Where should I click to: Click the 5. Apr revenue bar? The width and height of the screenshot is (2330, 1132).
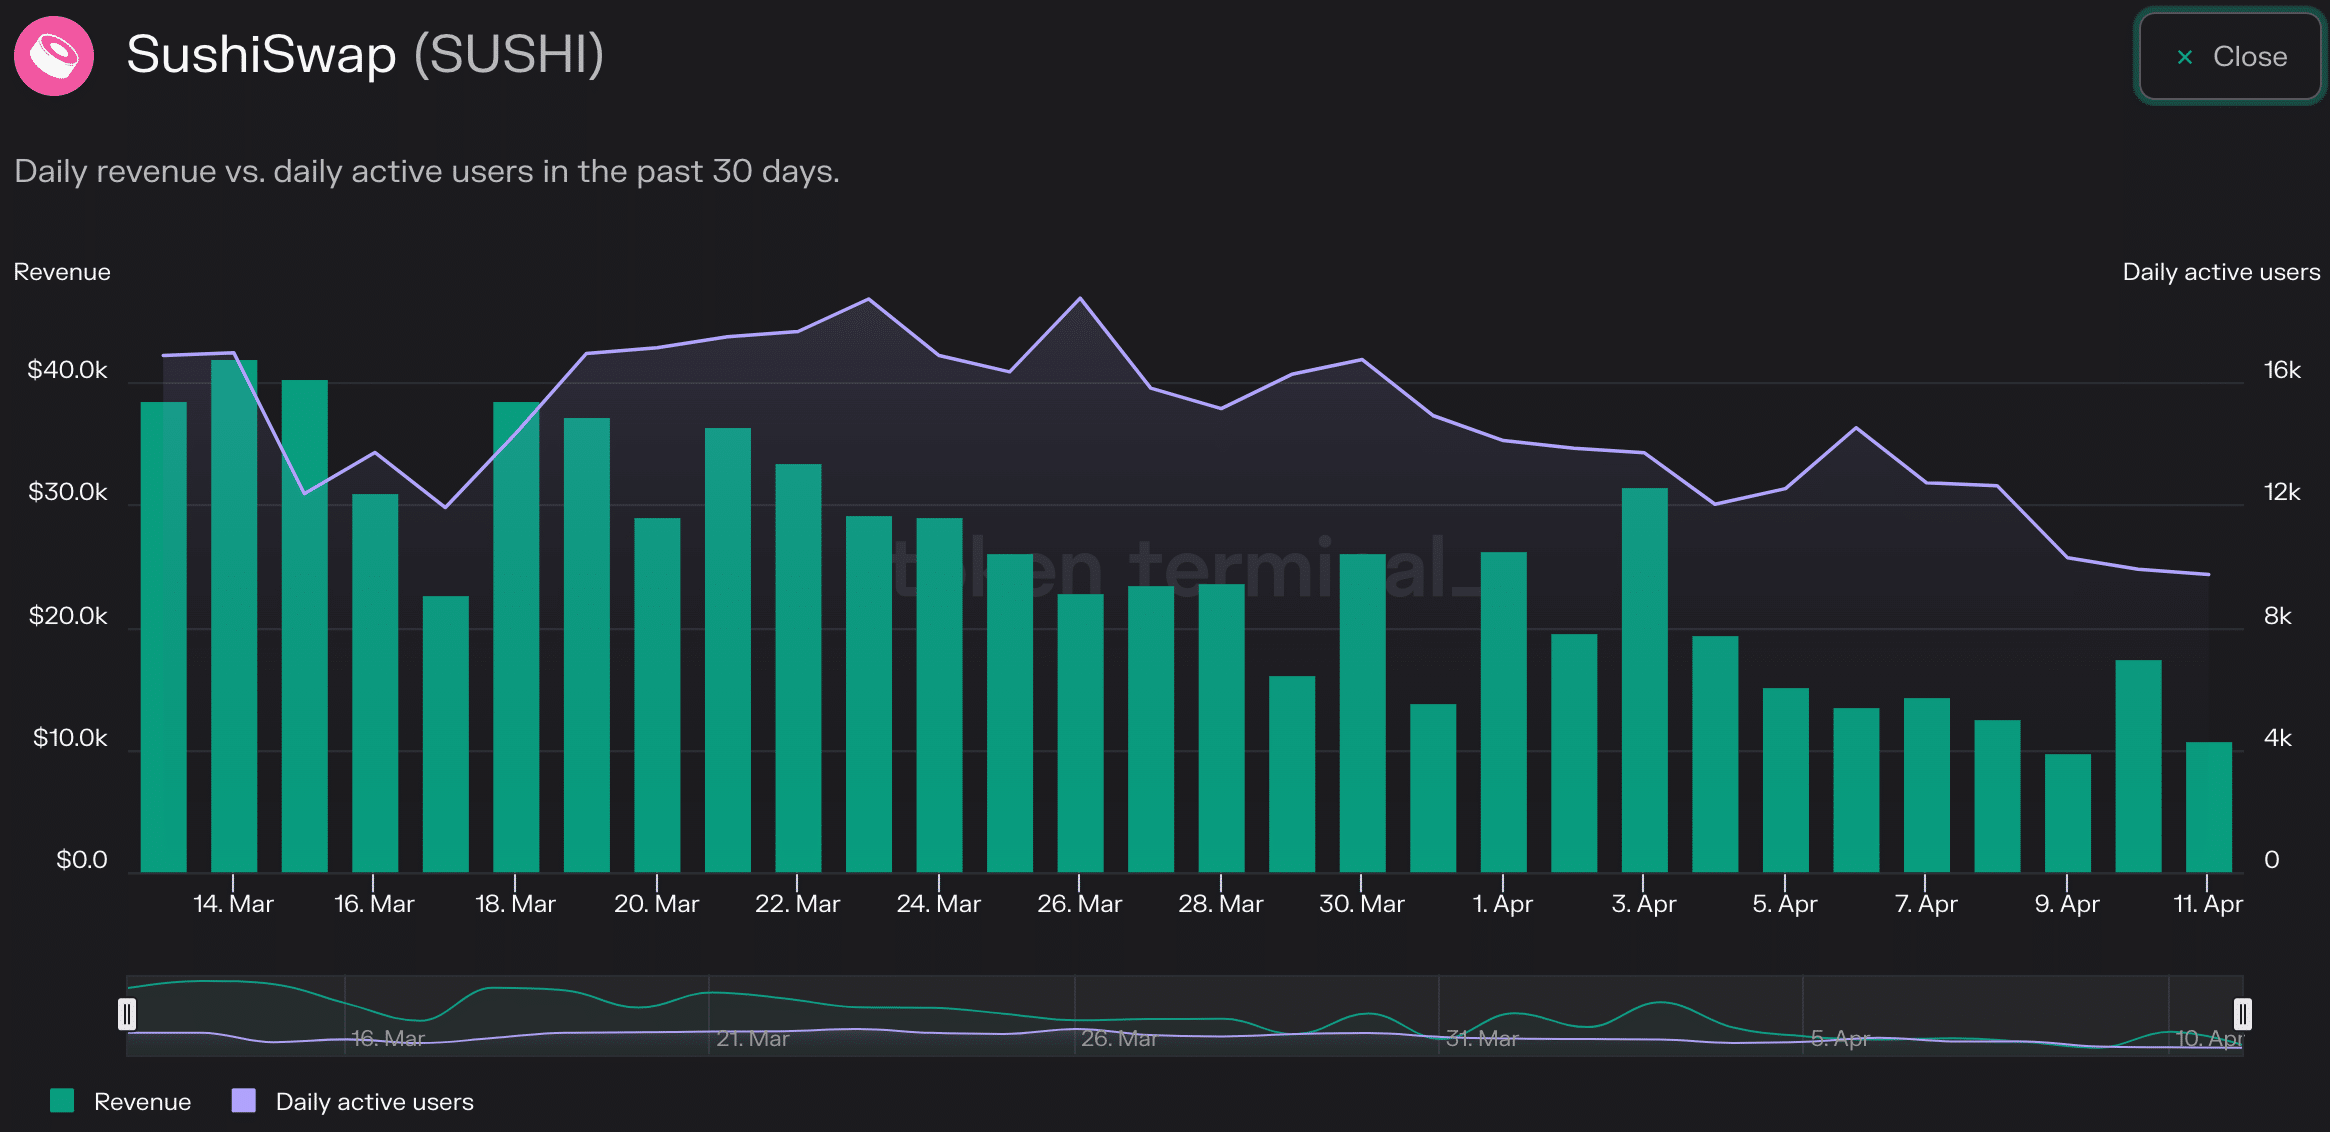(x=1785, y=780)
